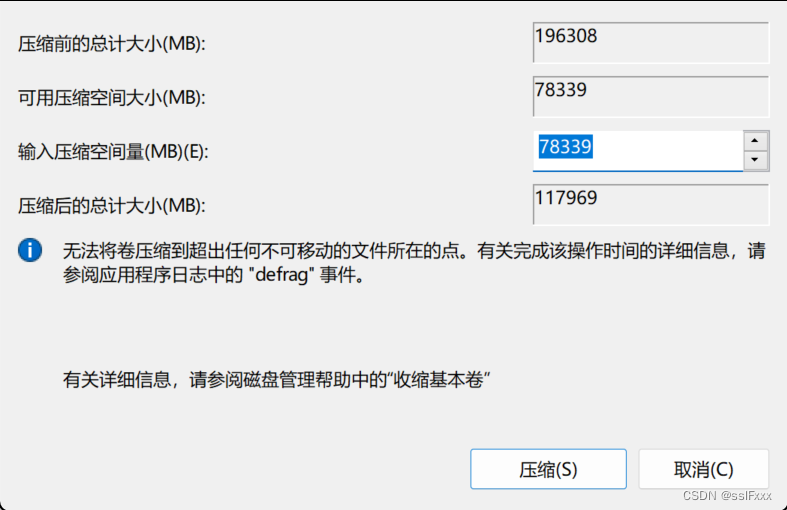Click the blue information icon
The width and height of the screenshot is (787, 510).
point(30,250)
